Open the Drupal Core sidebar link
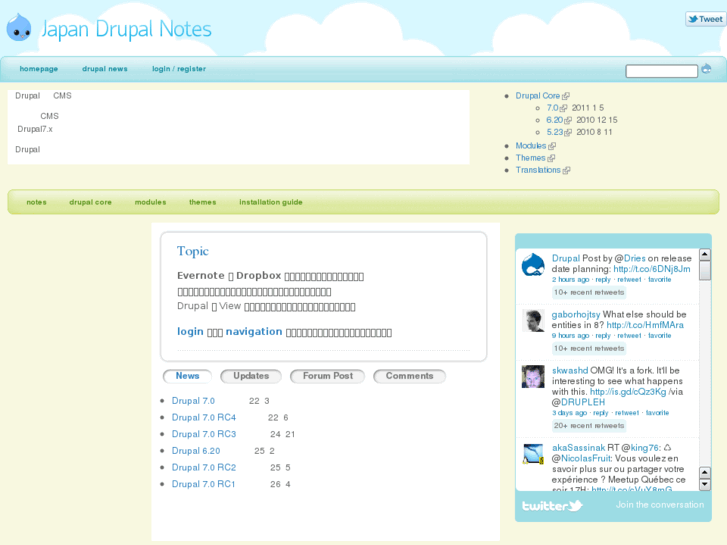Viewport: 727px width, 545px height. (x=538, y=96)
